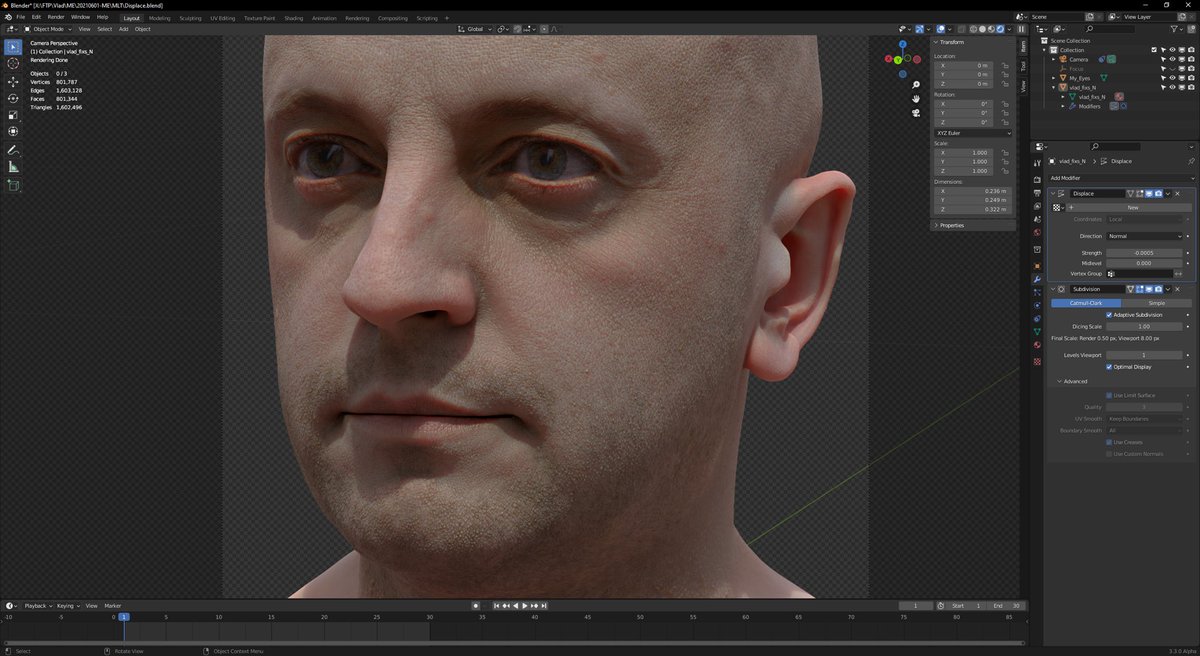Image resolution: width=1200 pixels, height=656 pixels.
Task: Toggle camera view with the camera icon
Action: click(x=916, y=113)
